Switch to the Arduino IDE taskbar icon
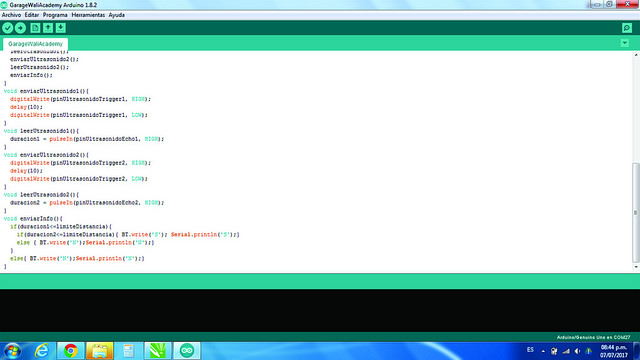This screenshot has height=360, width=640. click(187, 351)
